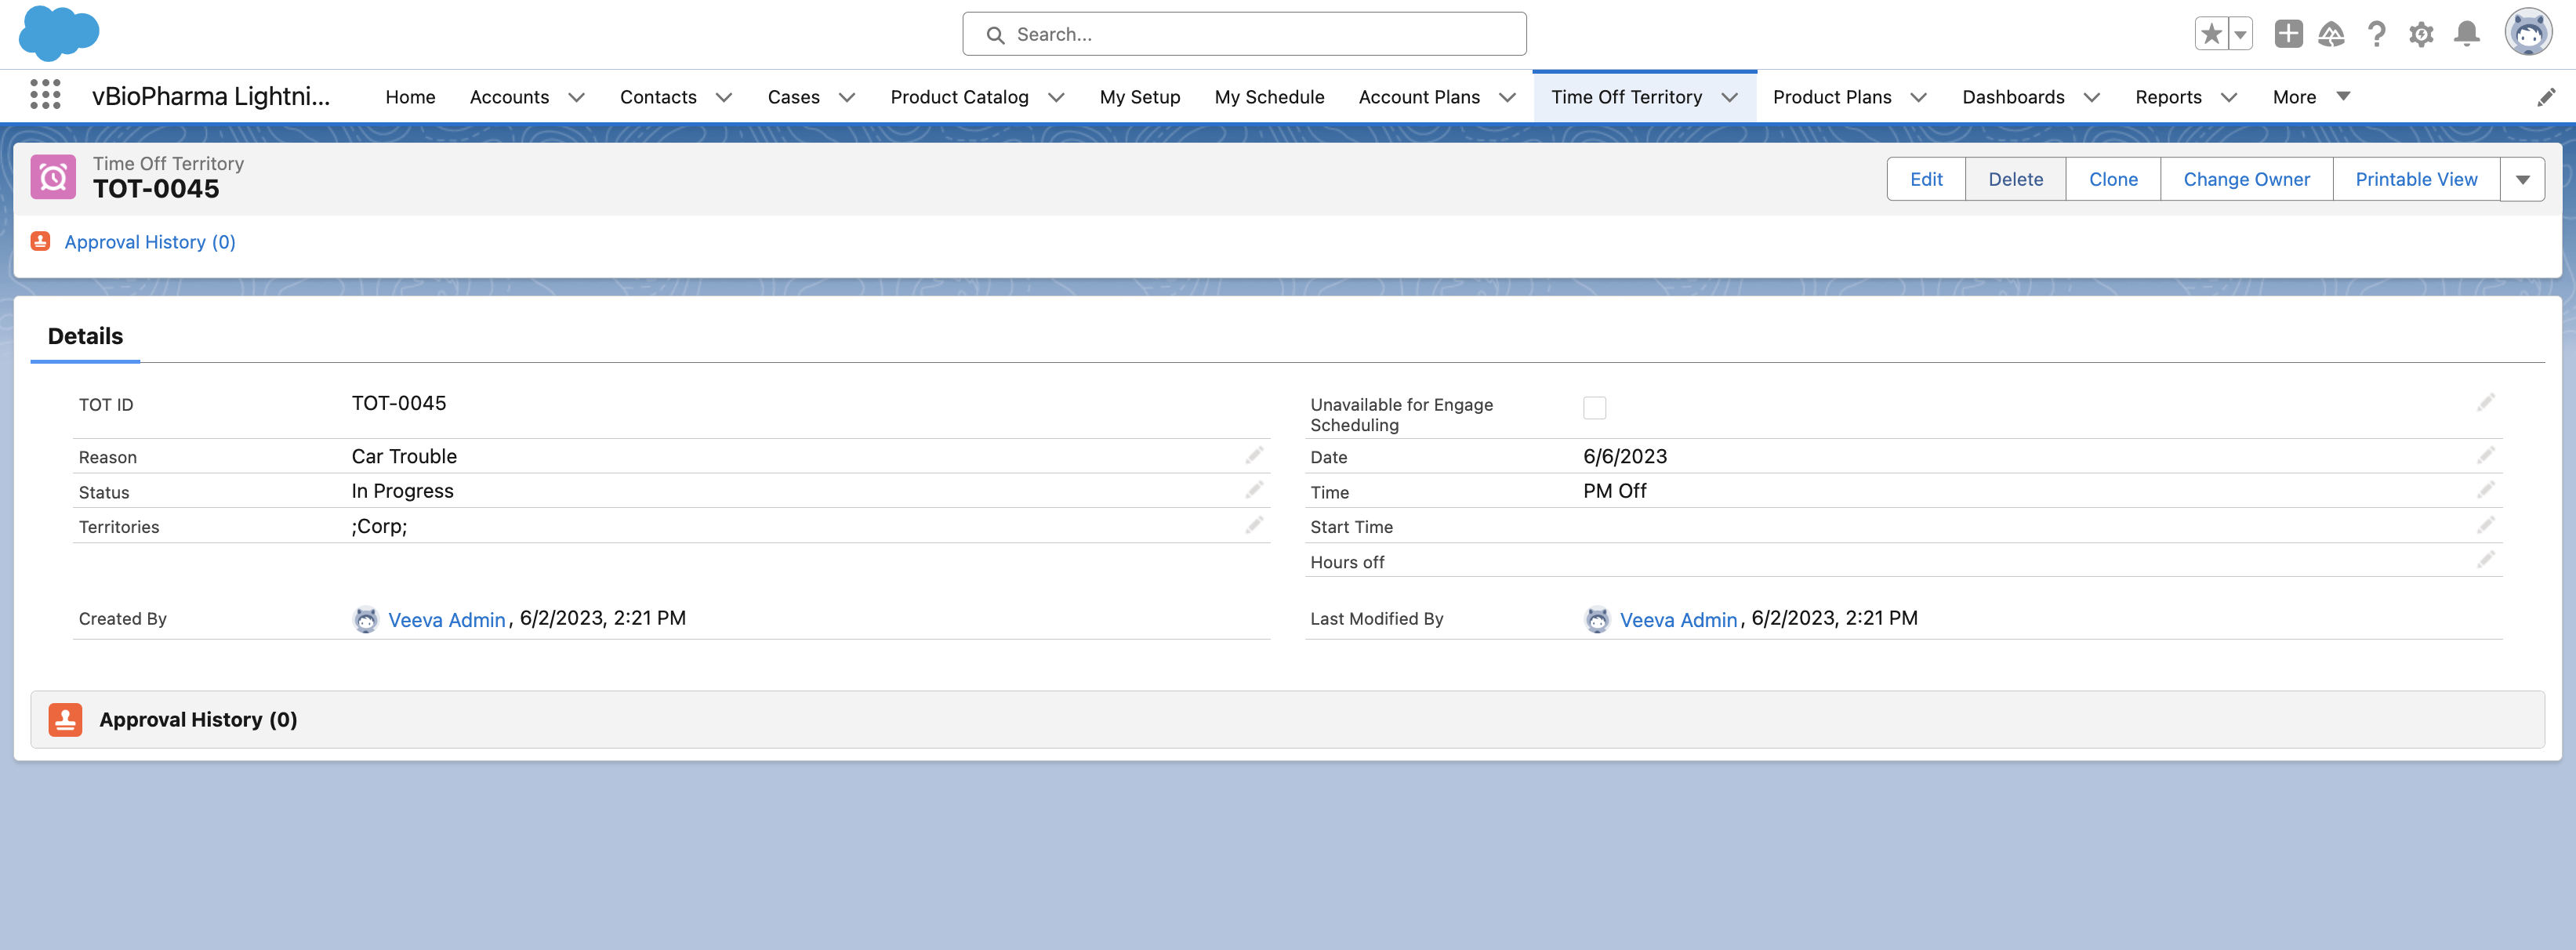The image size is (2576, 950).
Task: Expand the Accounts tab dropdown chevron
Action: click(x=576, y=97)
